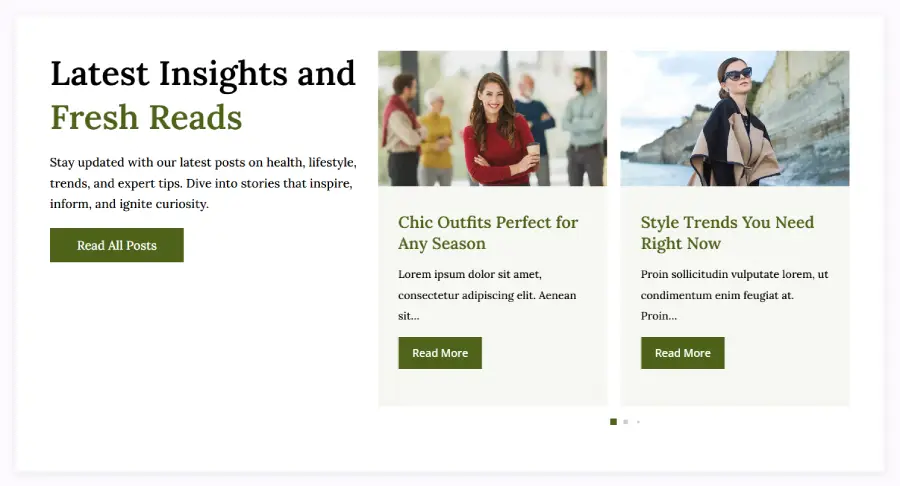The image size is (900, 486).
Task: Click the sunglasses on the caped woman
Action: click(x=737, y=74)
